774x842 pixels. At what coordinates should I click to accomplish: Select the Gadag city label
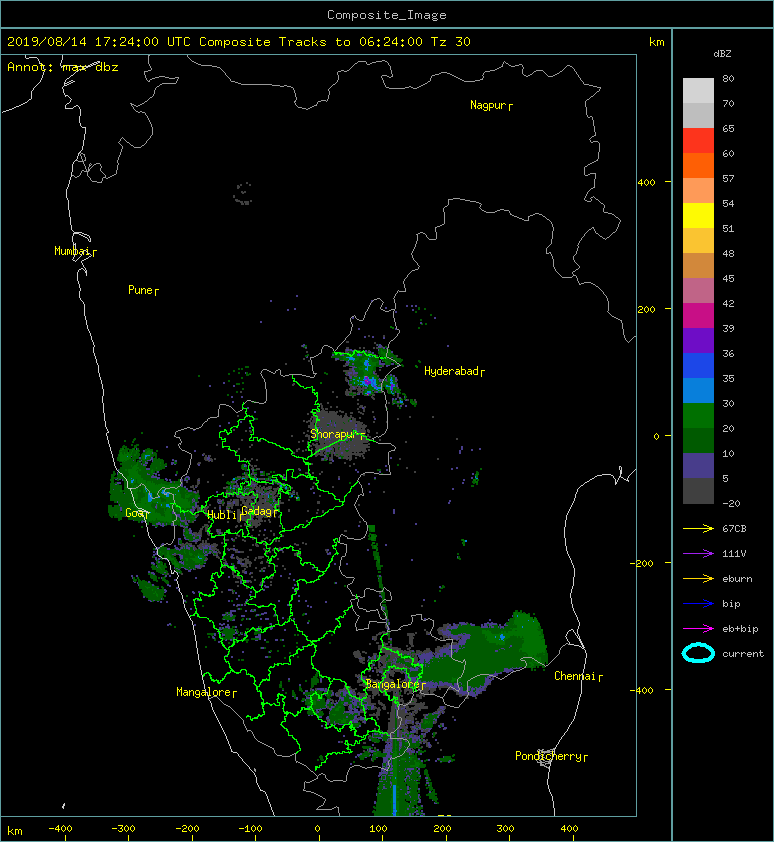point(257,511)
